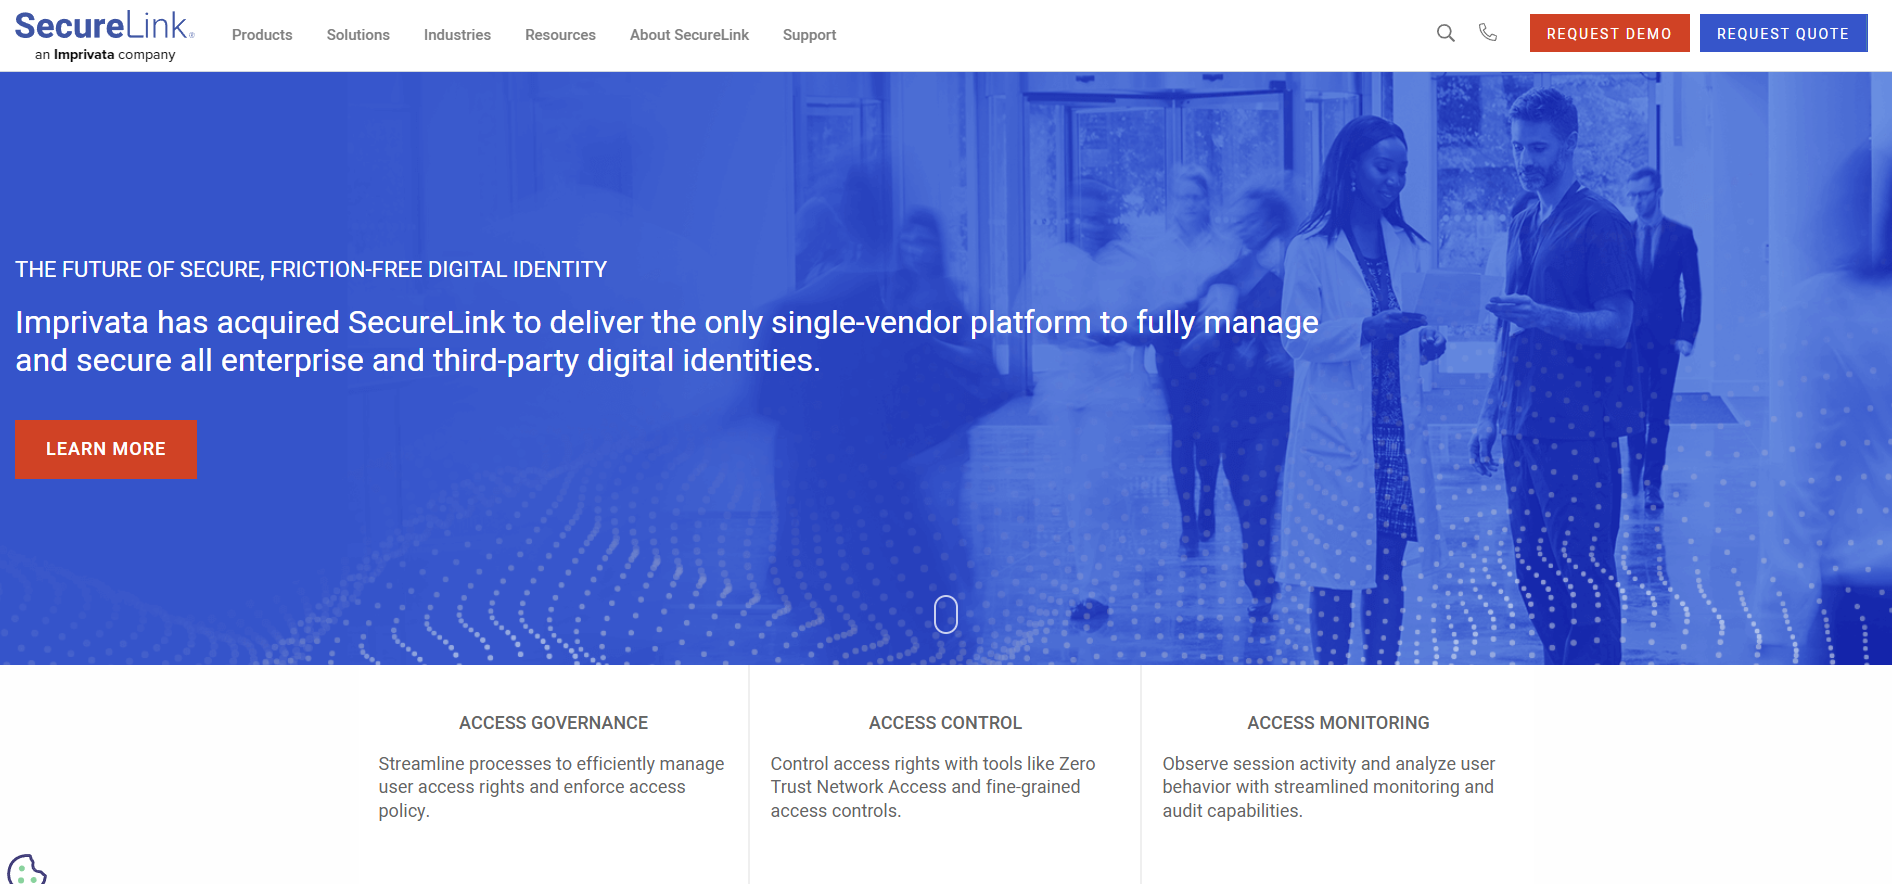Open the Industries menu
The height and width of the screenshot is (884, 1892).
click(457, 35)
